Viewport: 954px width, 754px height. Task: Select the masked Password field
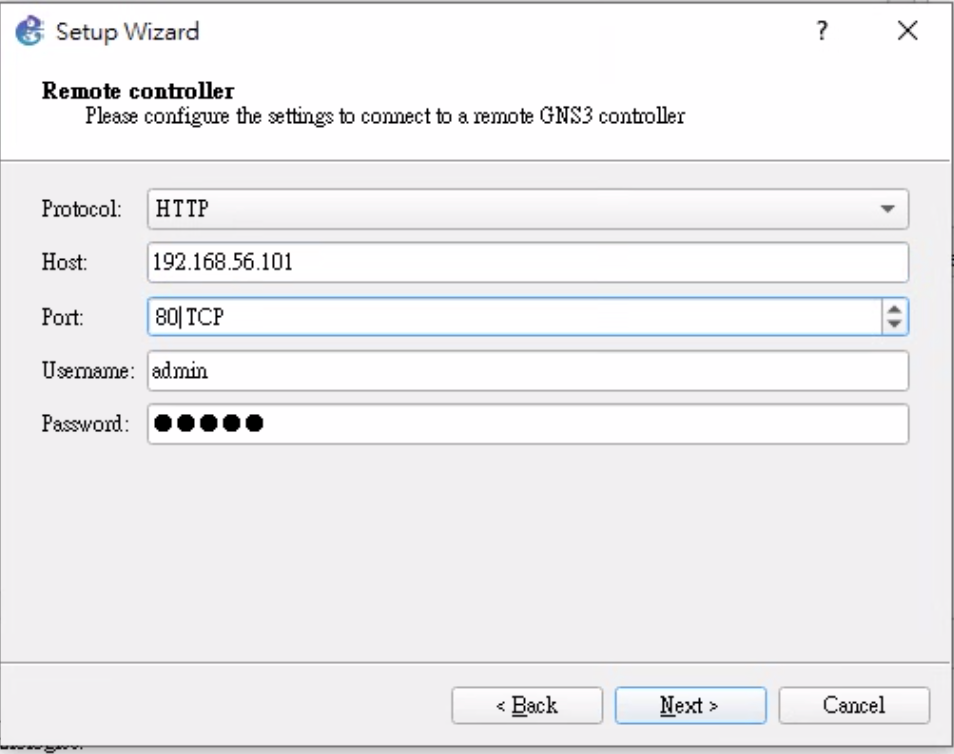coord(527,424)
